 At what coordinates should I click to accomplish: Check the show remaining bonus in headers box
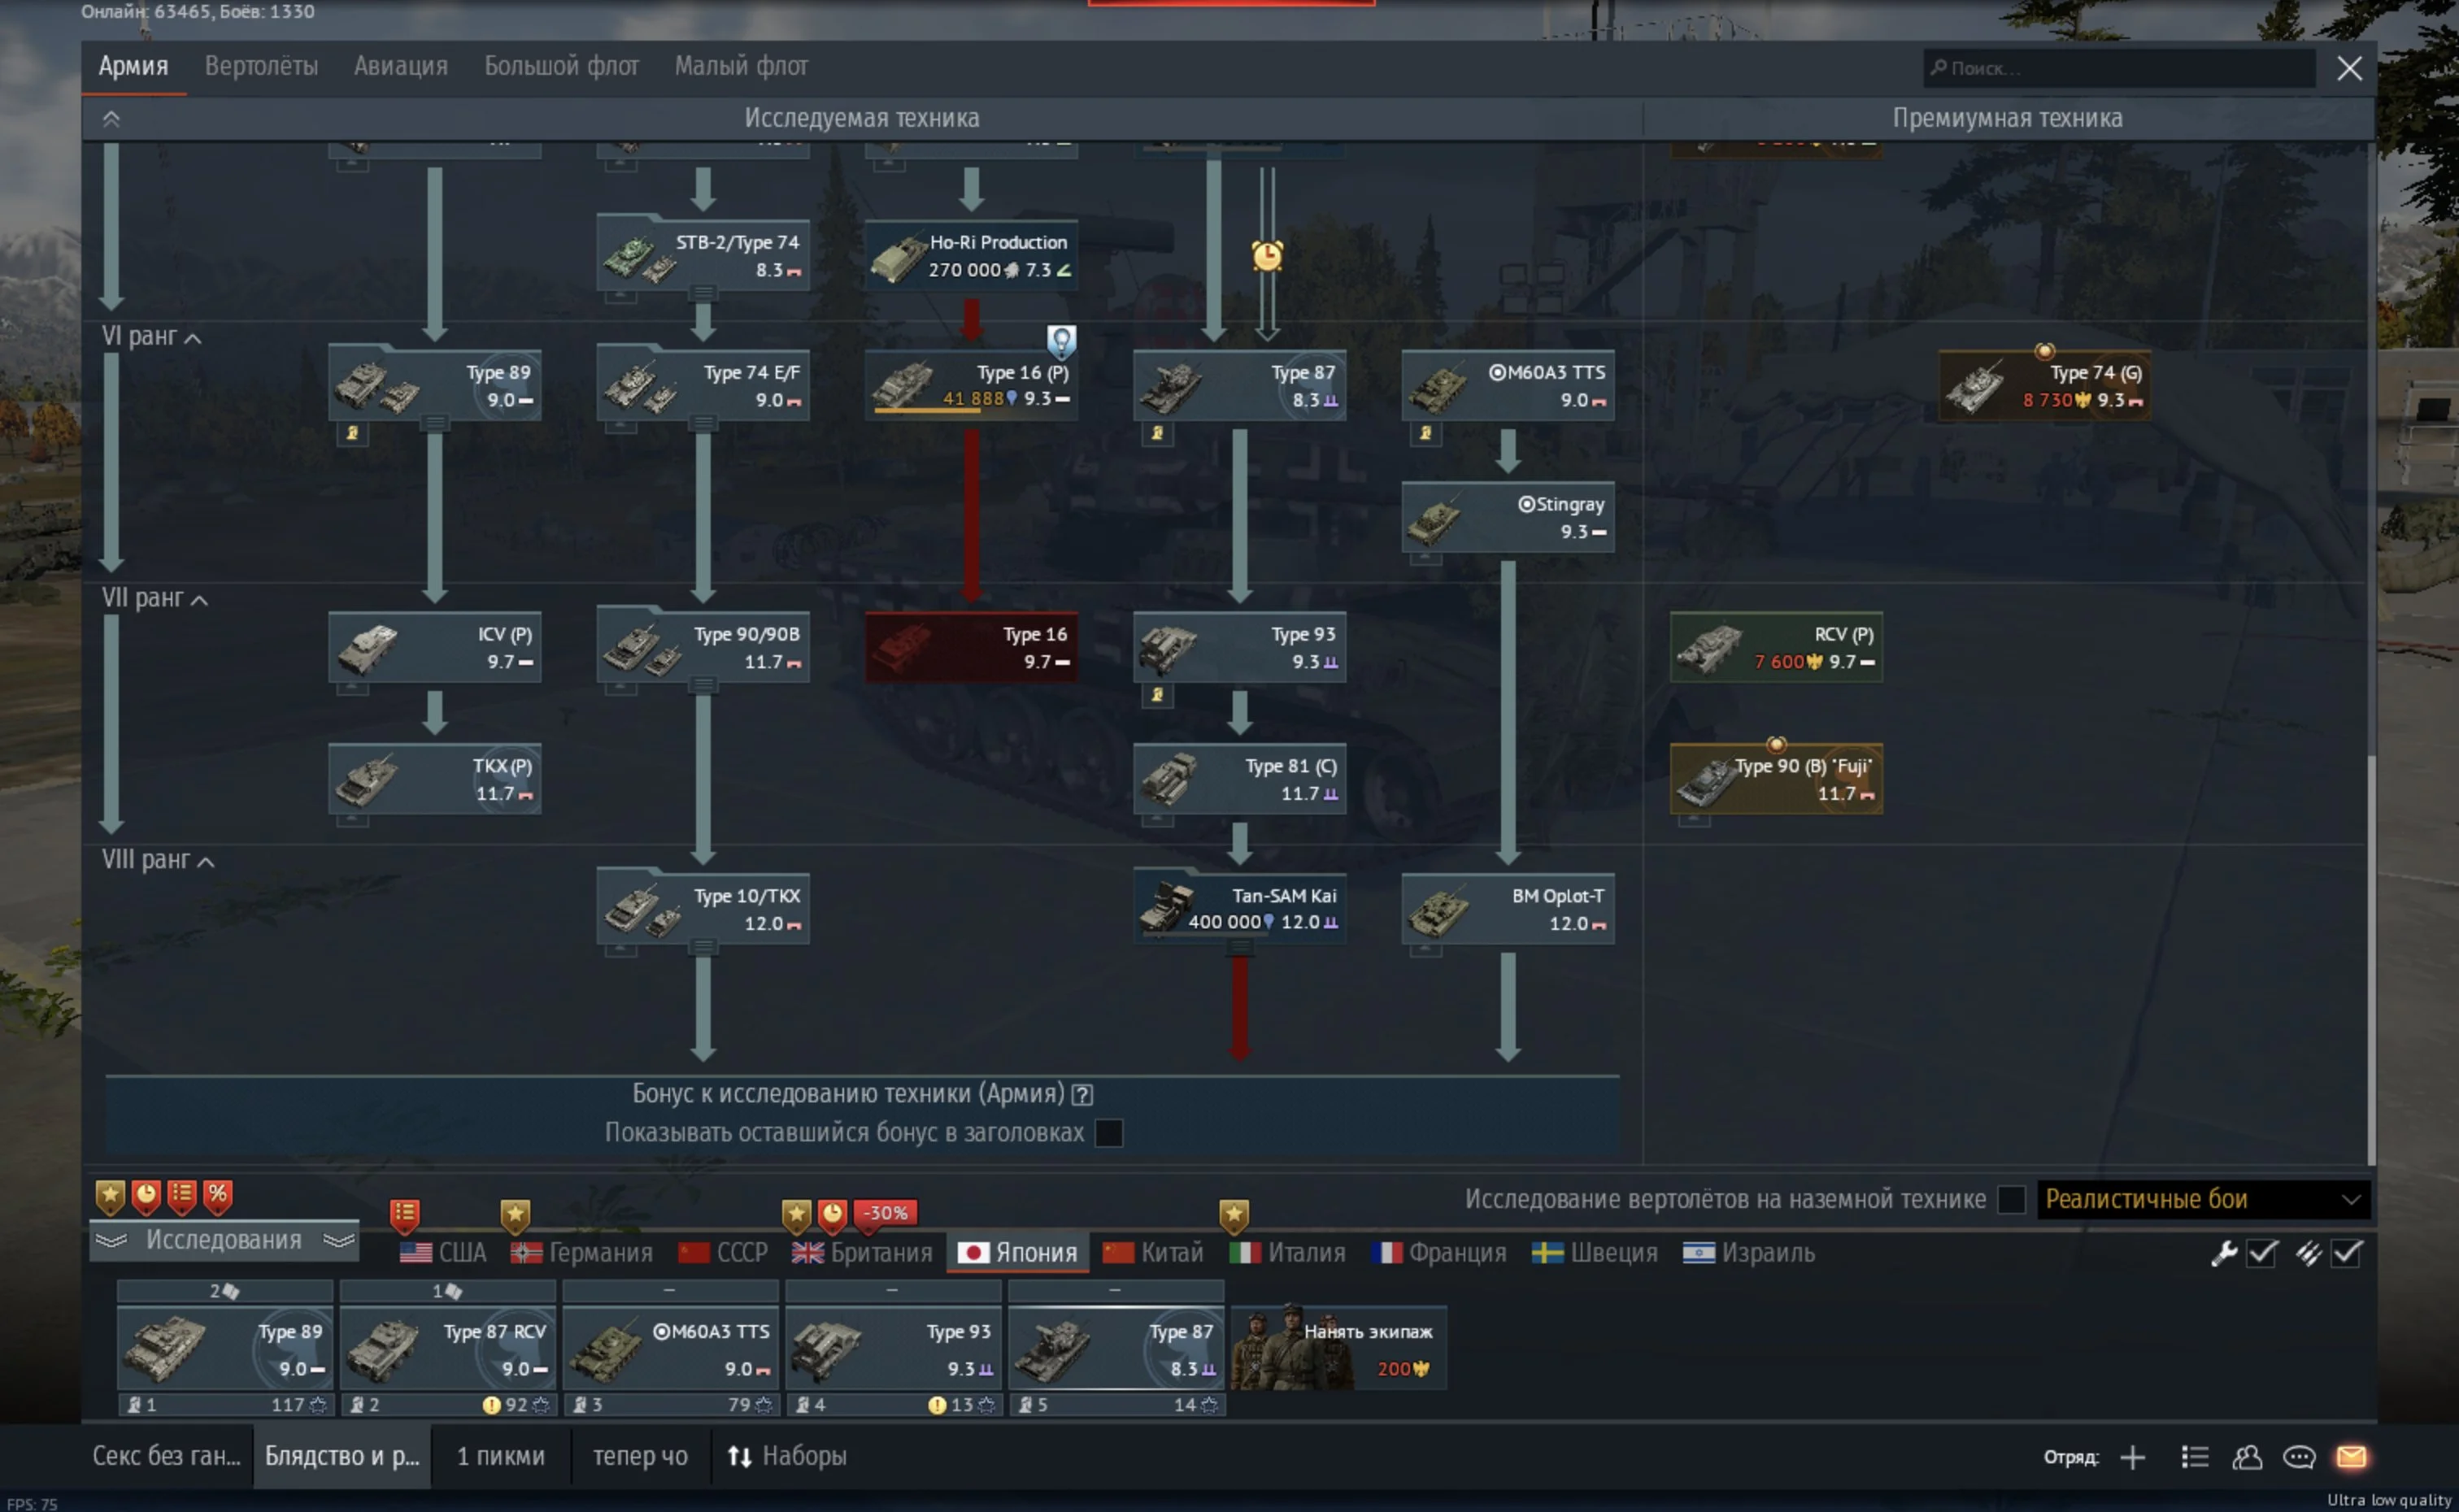(x=1109, y=1133)
